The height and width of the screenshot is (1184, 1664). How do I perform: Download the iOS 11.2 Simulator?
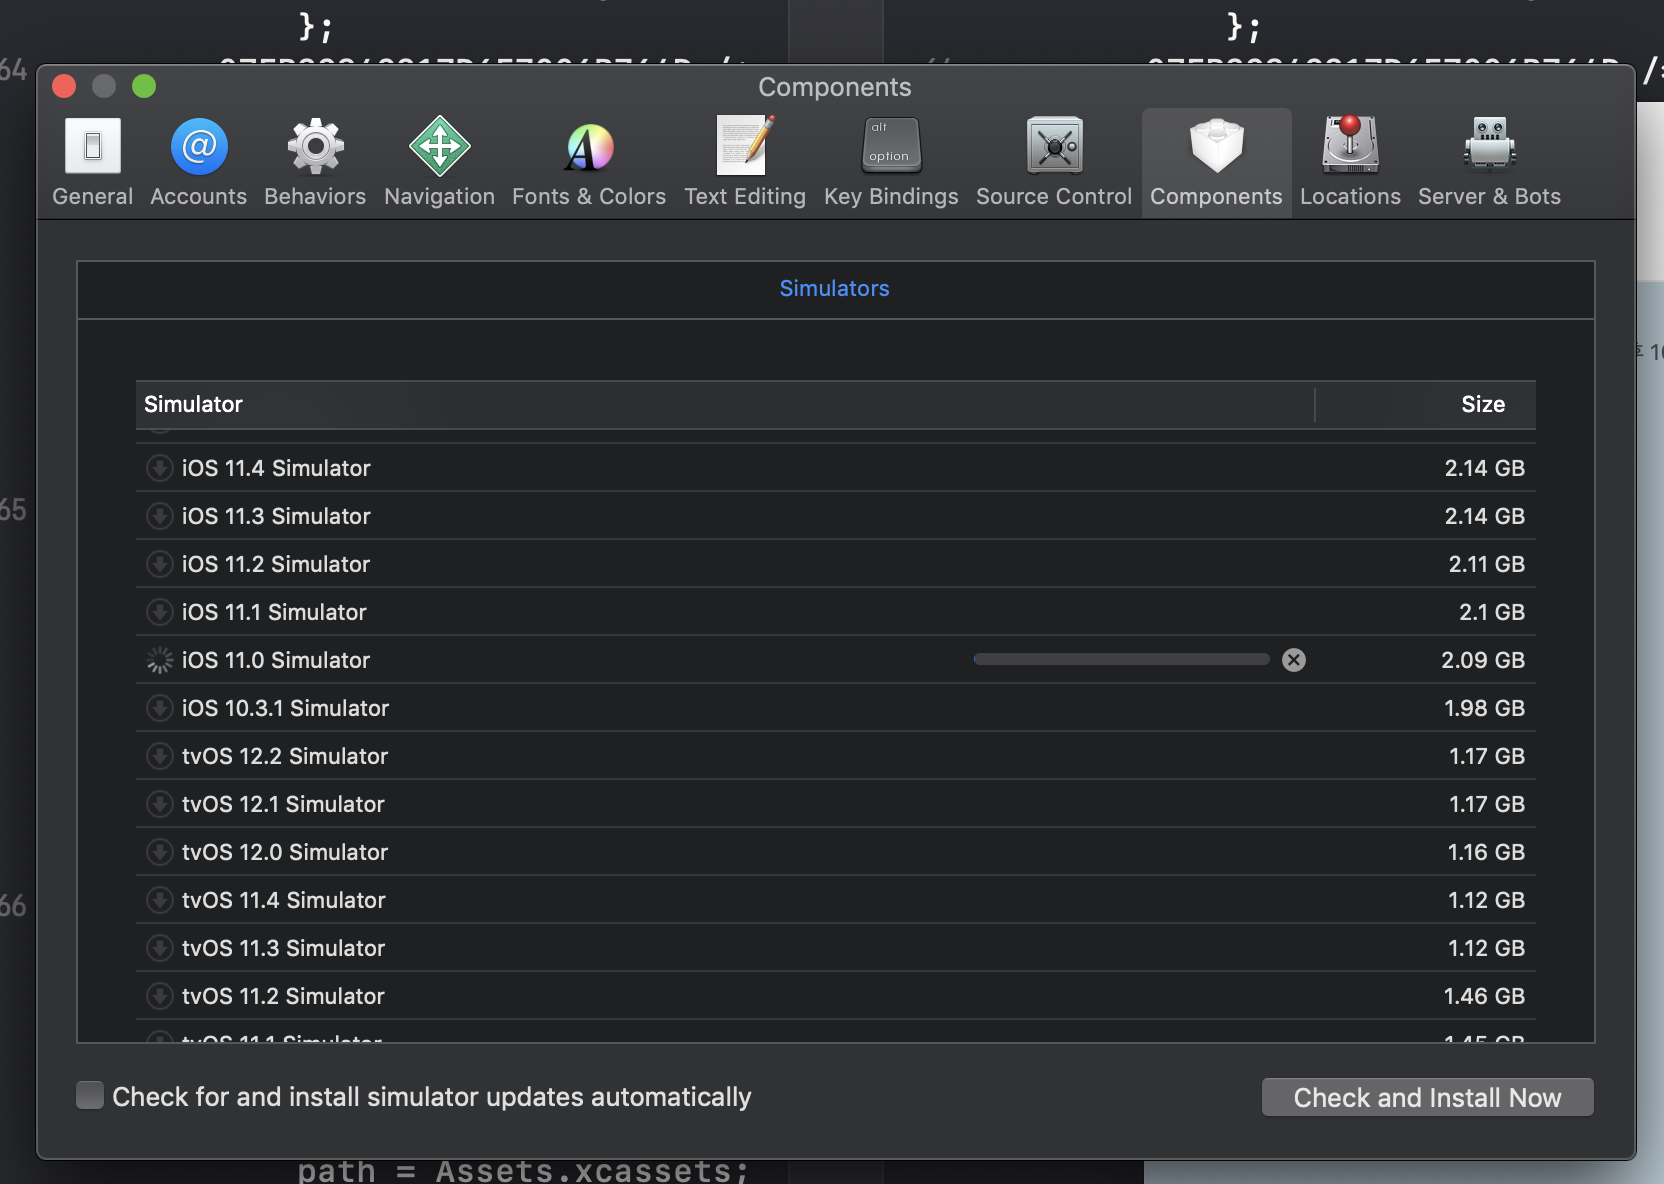[159, 564]
